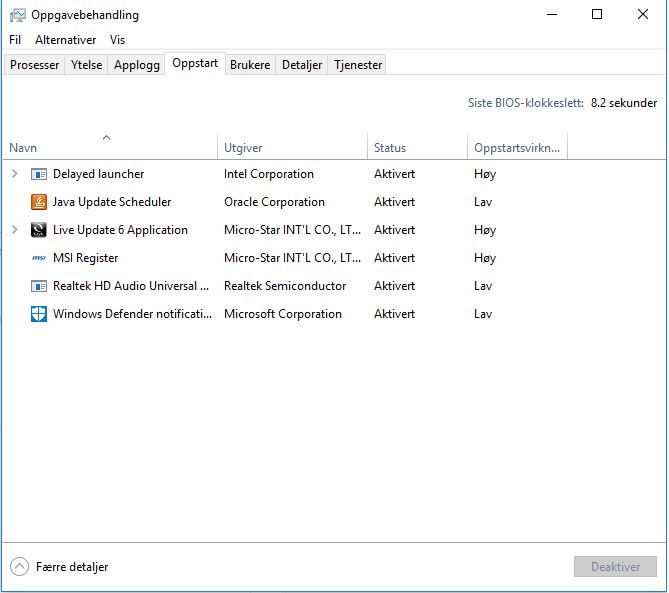Click the Oracle Corporation publisher cell
Viewport: 669px width, 593px height.
(x=274, y=202)
